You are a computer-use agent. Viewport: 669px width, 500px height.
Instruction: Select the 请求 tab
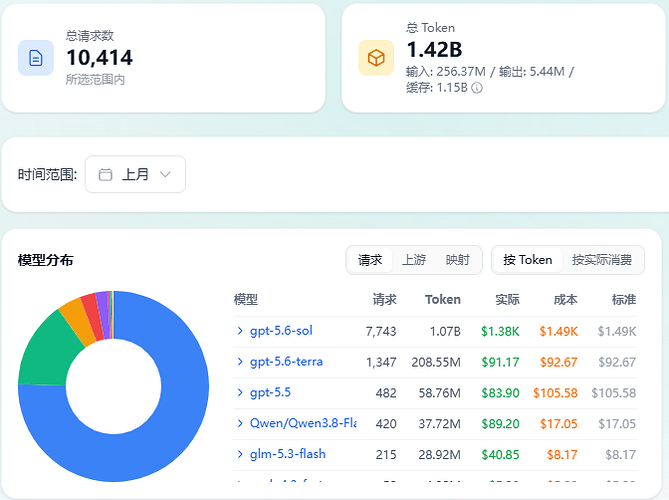click(370, 260)
